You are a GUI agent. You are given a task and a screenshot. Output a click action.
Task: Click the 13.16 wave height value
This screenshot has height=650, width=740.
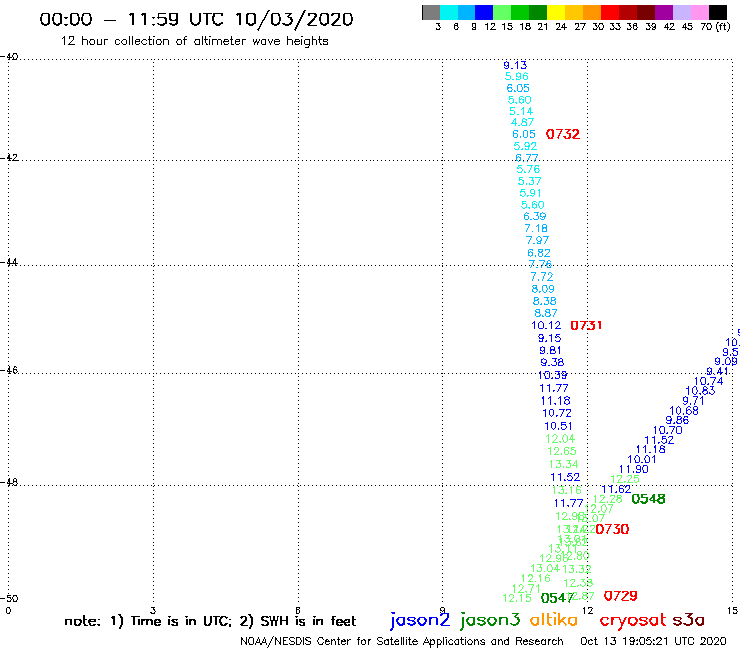click(567, 490)
